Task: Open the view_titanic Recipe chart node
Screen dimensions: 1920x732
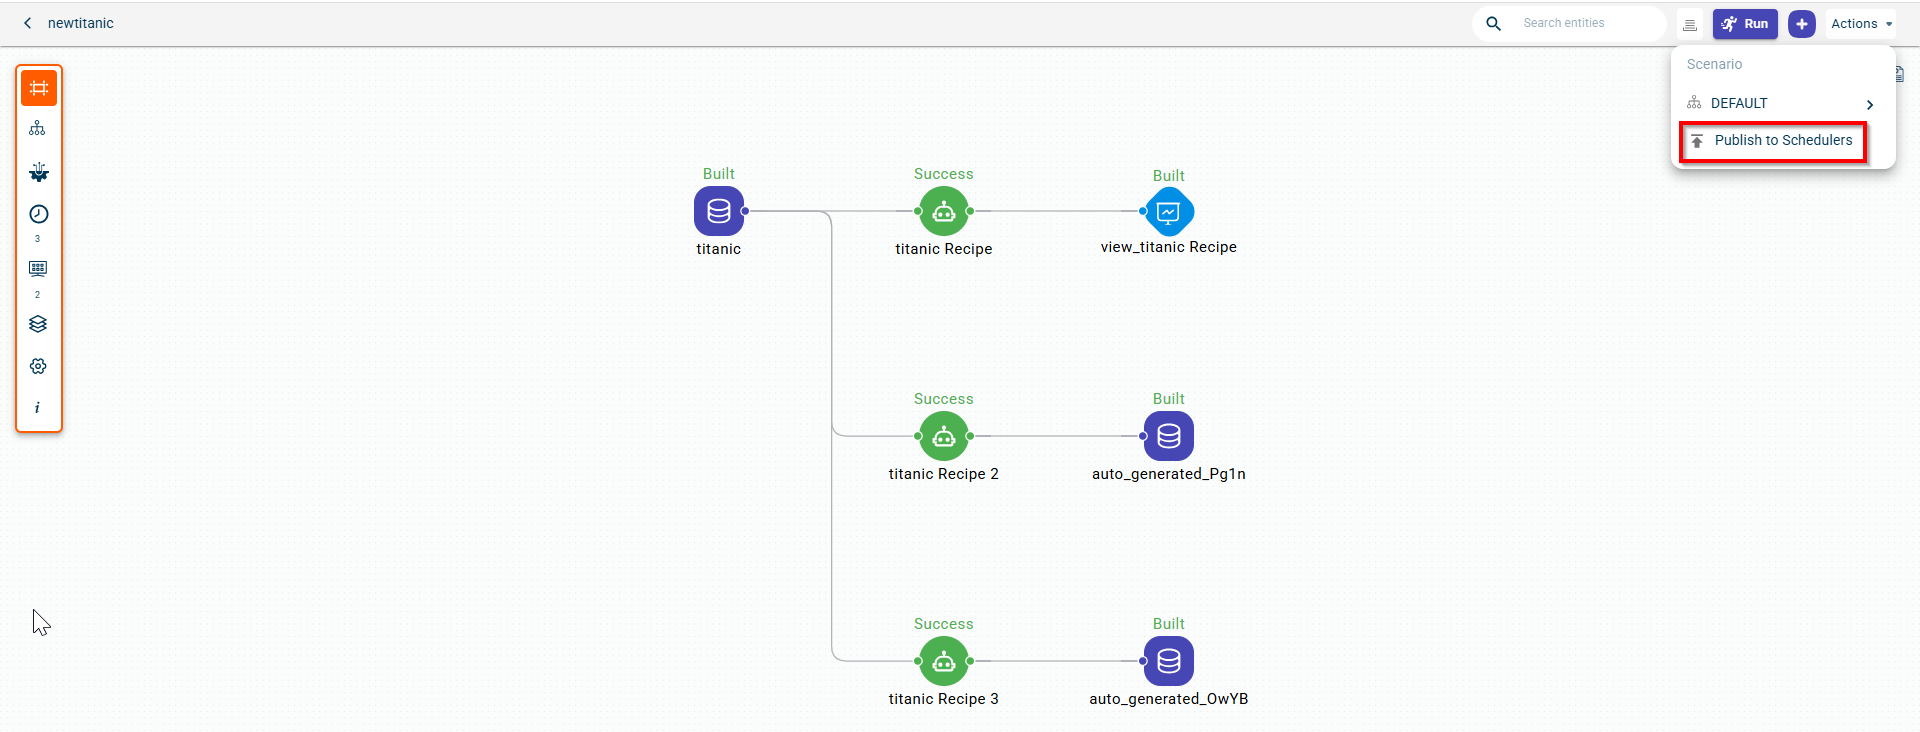Action: [1168, 212]
